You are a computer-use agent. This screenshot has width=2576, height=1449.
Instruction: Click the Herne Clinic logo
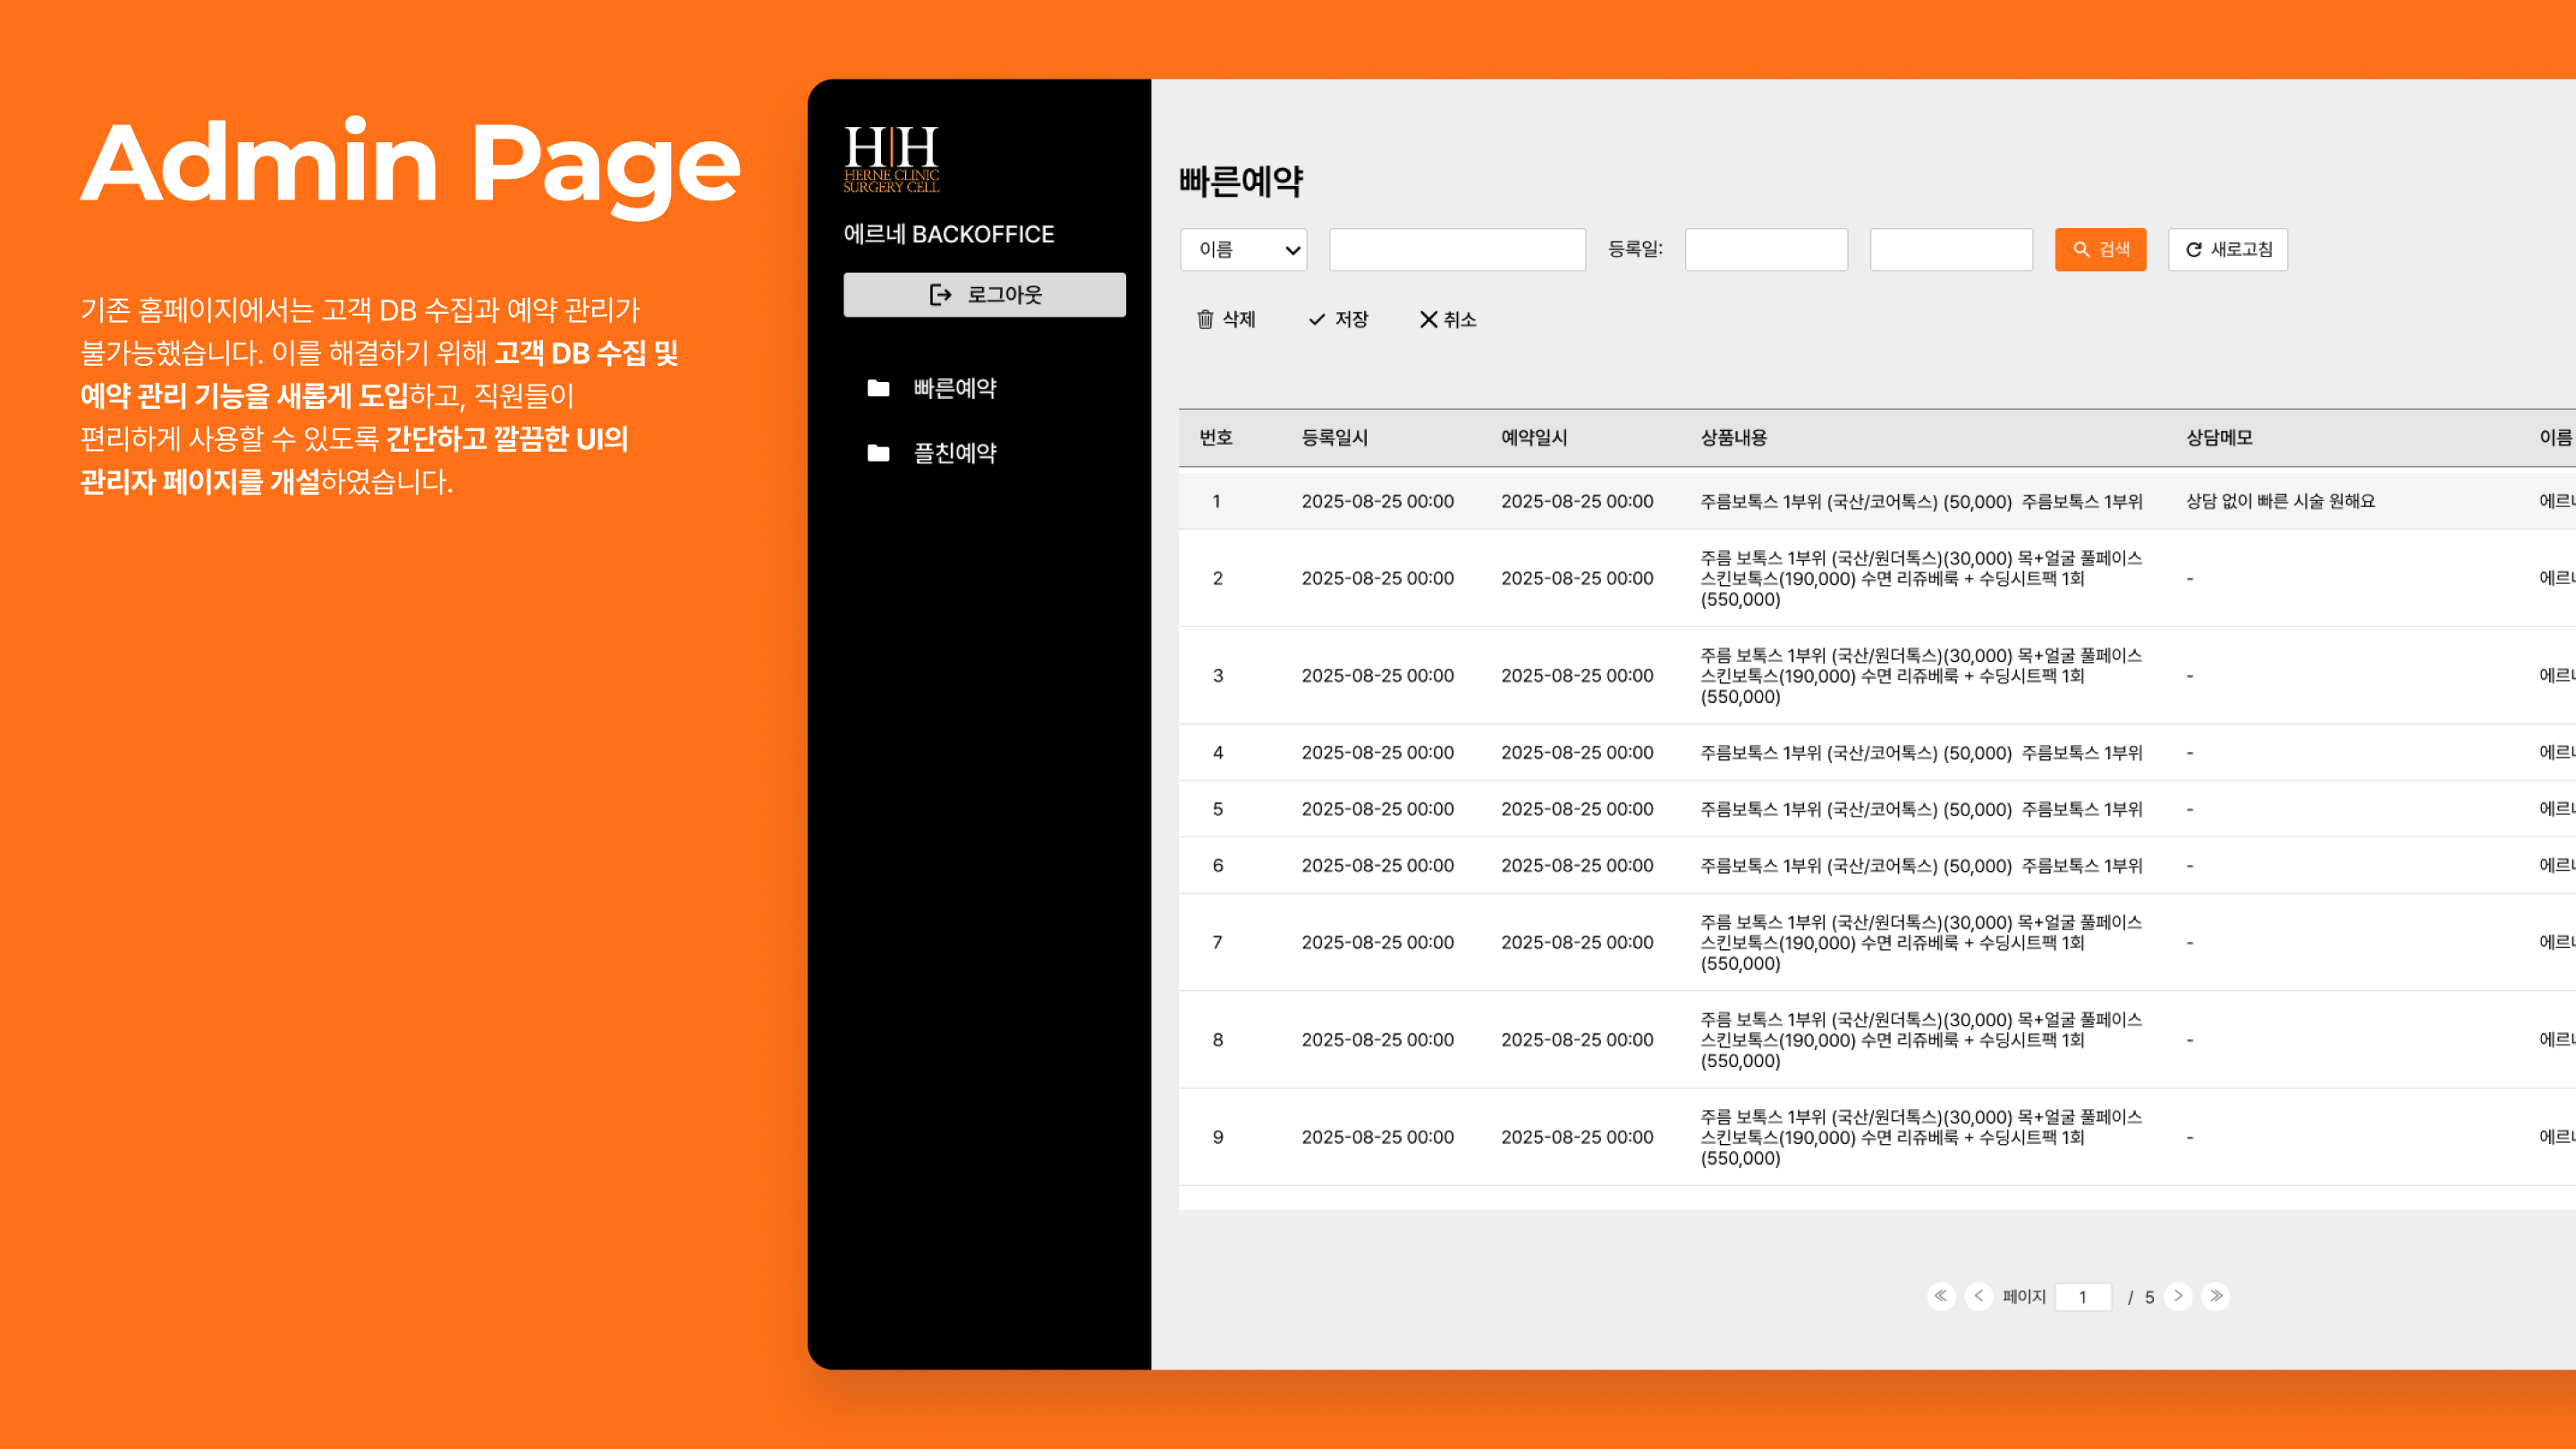click(891, 159)
